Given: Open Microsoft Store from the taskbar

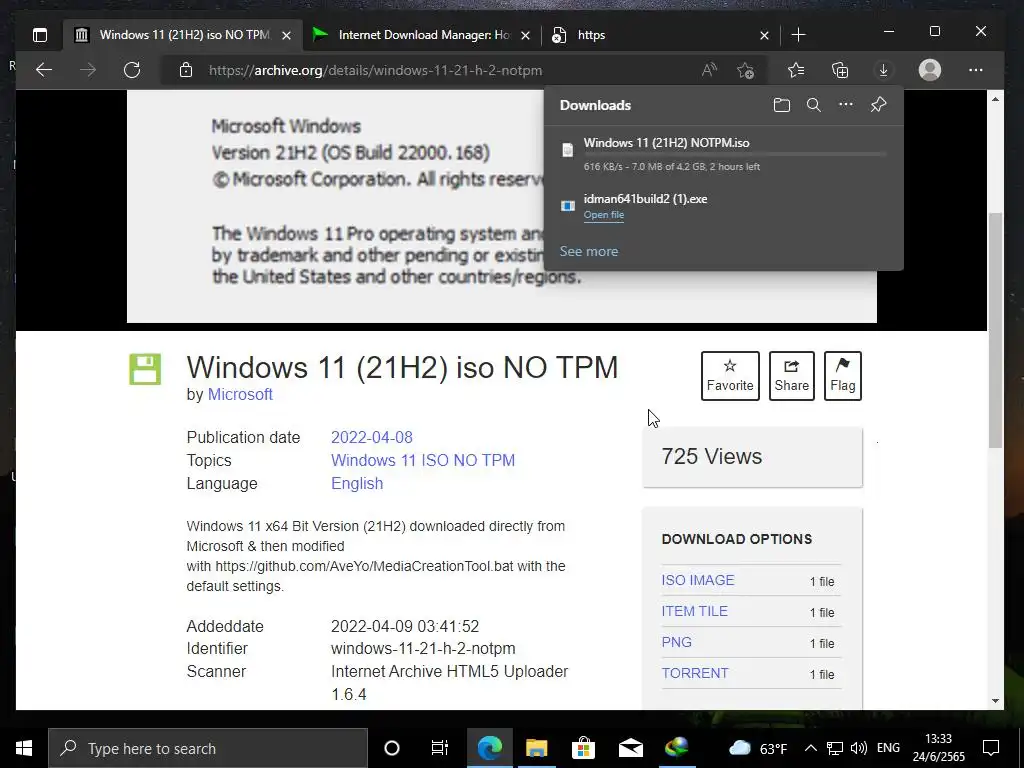Looking at the screenshot, I should 583,748.
